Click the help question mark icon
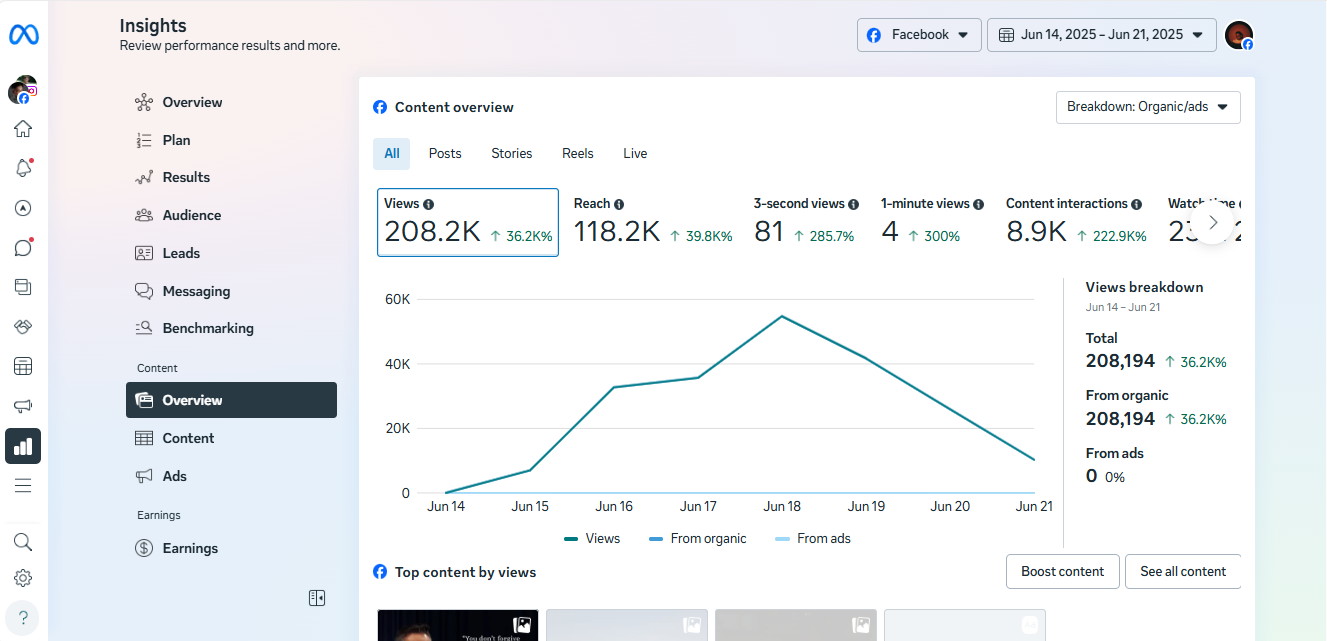This screenshot has height=641, width=1327. tap(23, 616)
